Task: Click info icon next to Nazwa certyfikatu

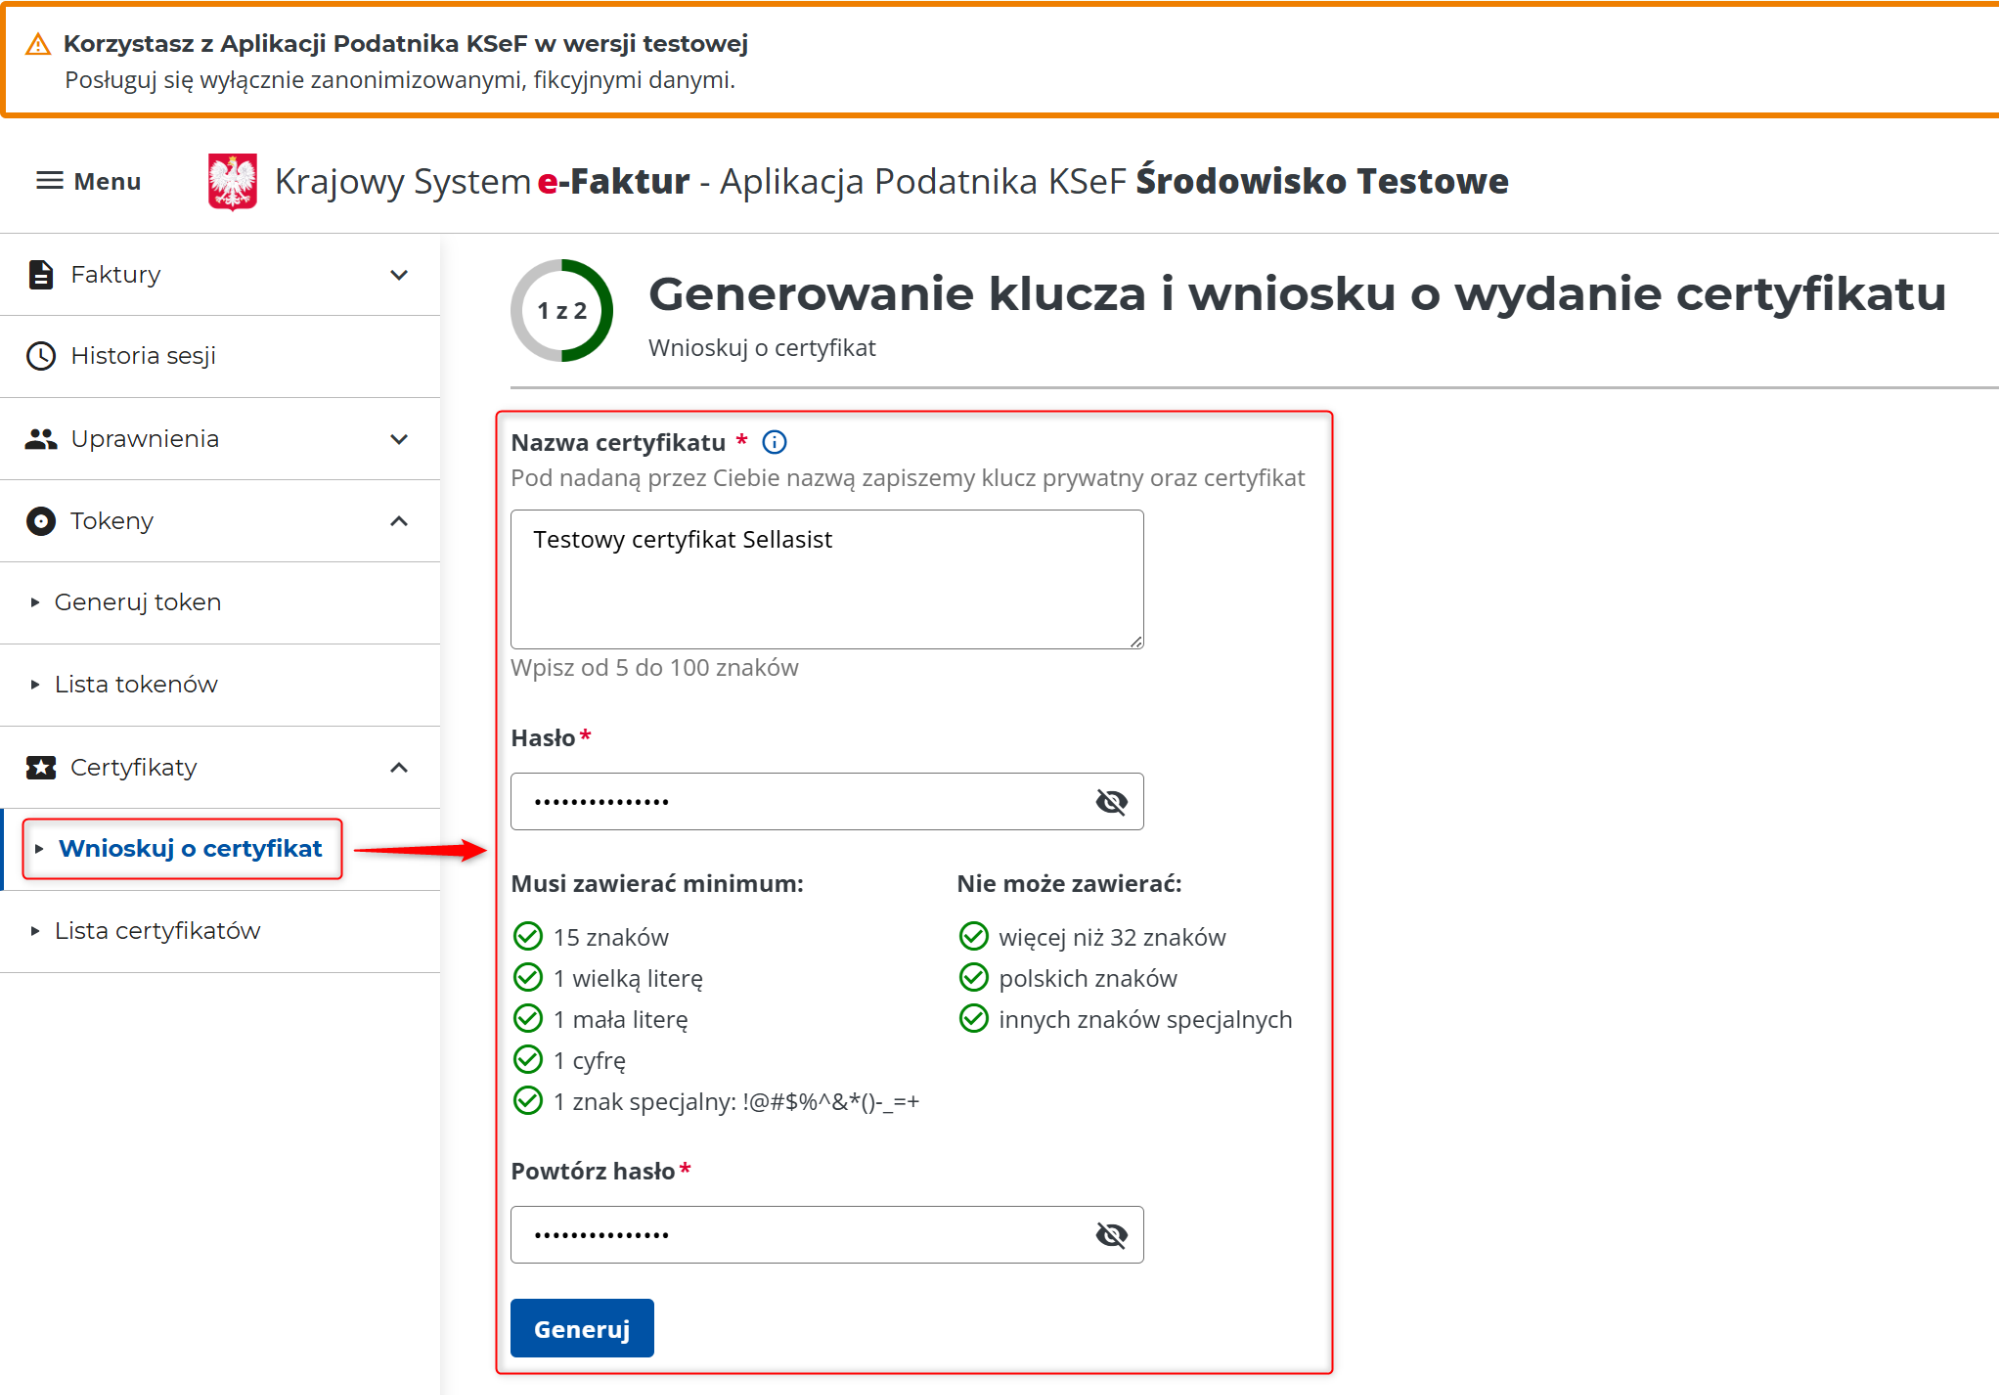Action: (x=774, y=442)
